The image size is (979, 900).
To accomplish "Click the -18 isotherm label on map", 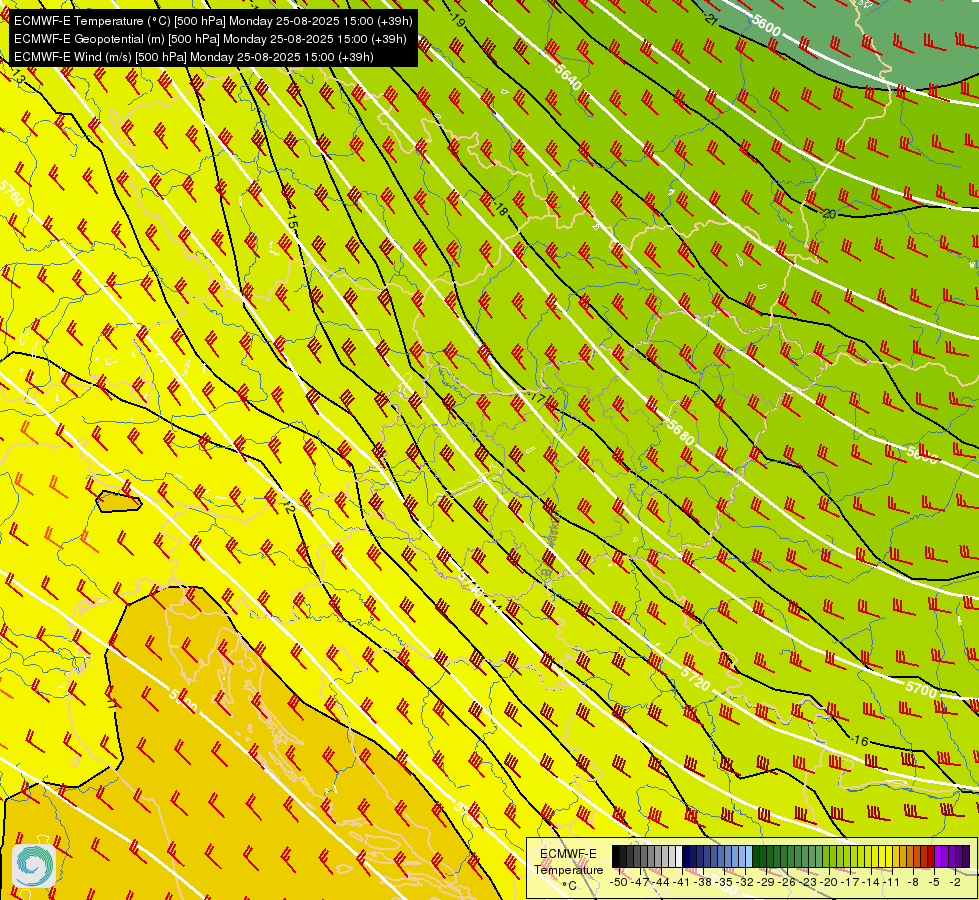I will coord(499,209).
